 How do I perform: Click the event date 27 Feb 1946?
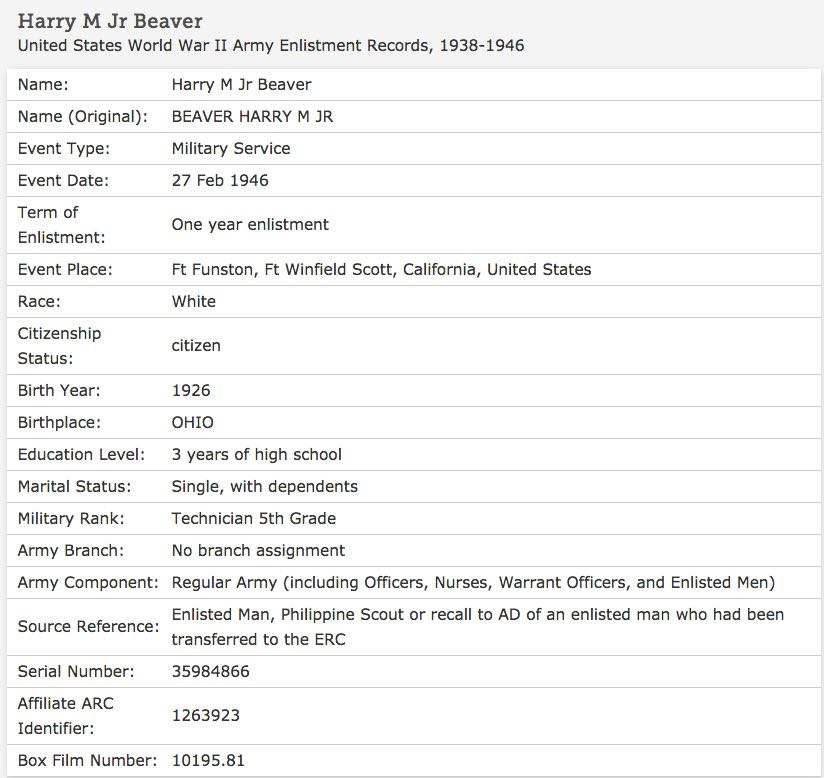click(x=220, y=181)
